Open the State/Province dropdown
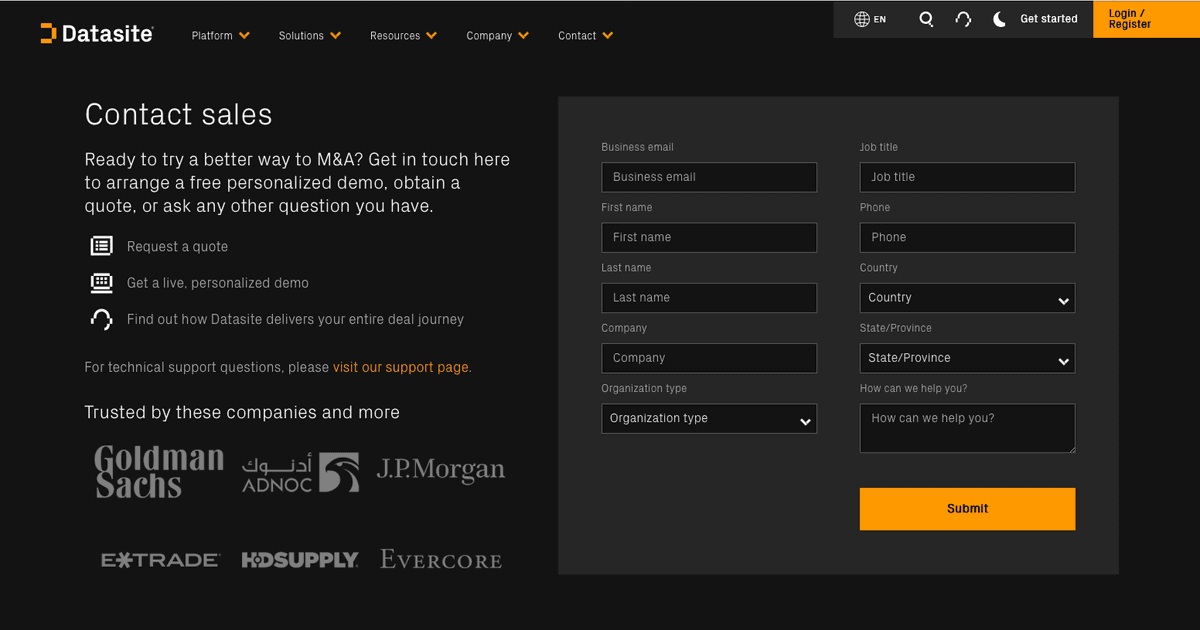The width and height of the screenshot is (1200, 630). click(967, 358)
